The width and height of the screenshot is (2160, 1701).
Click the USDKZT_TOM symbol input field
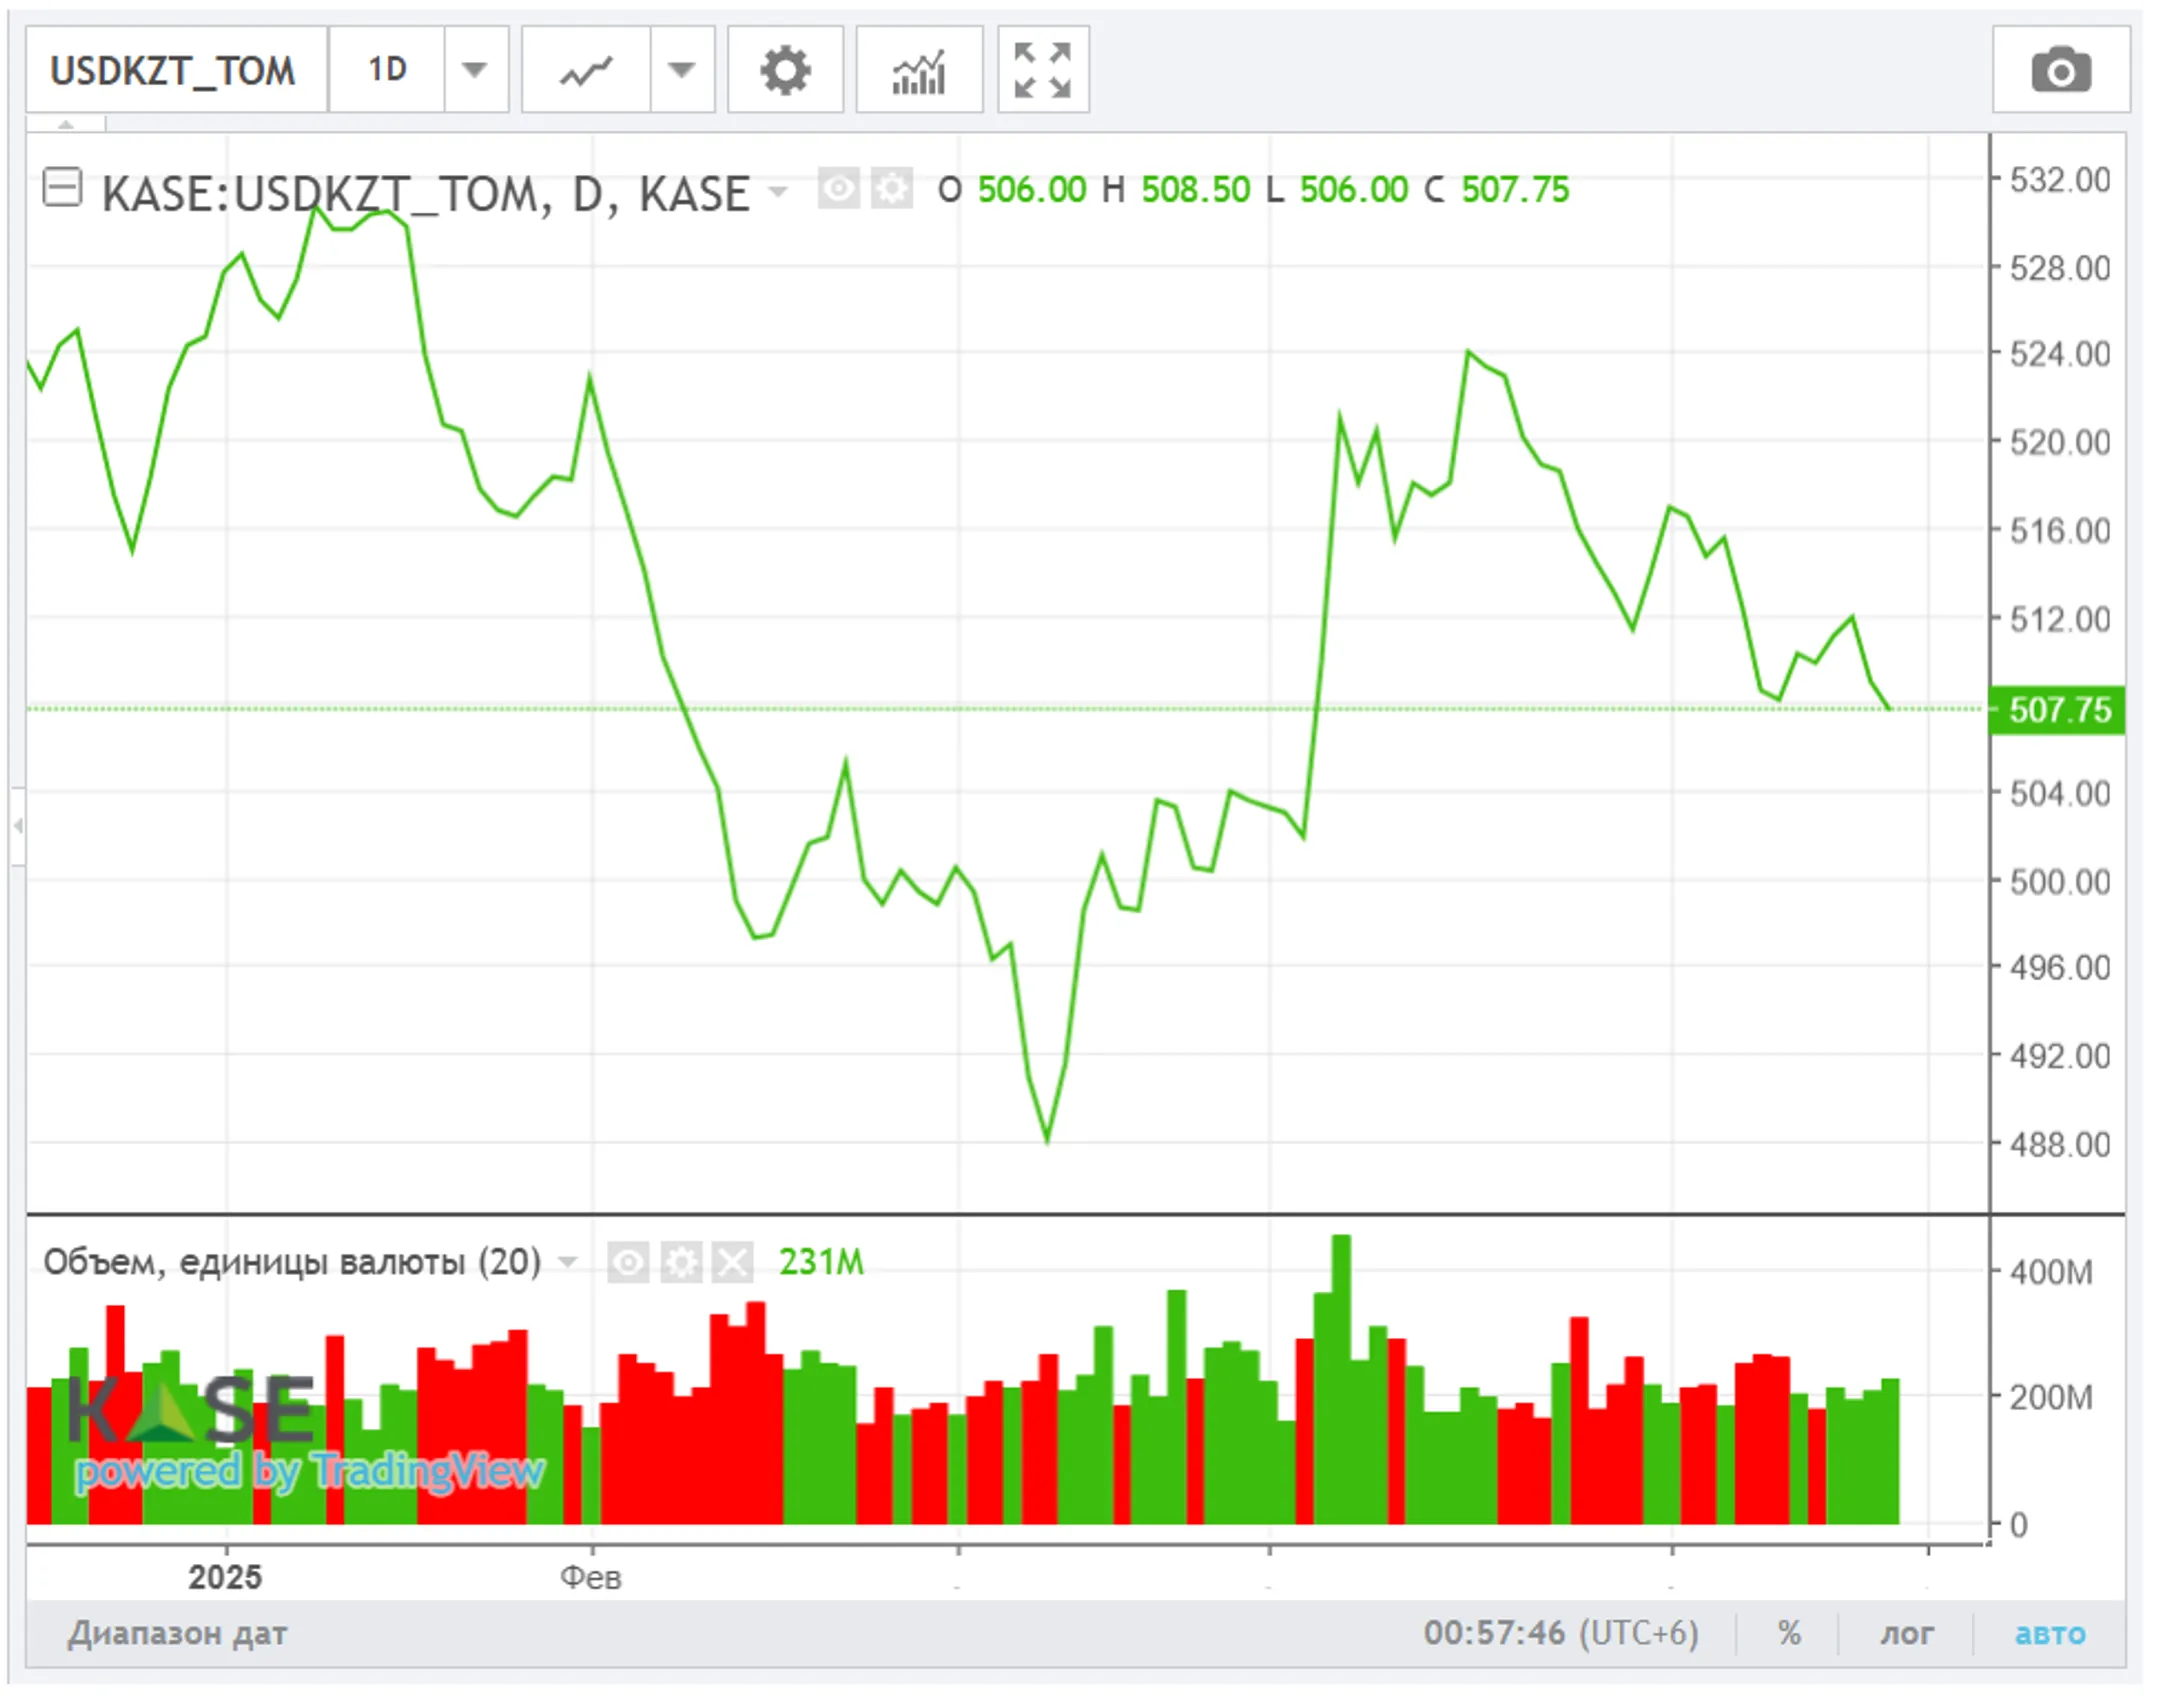coord(174,70)
